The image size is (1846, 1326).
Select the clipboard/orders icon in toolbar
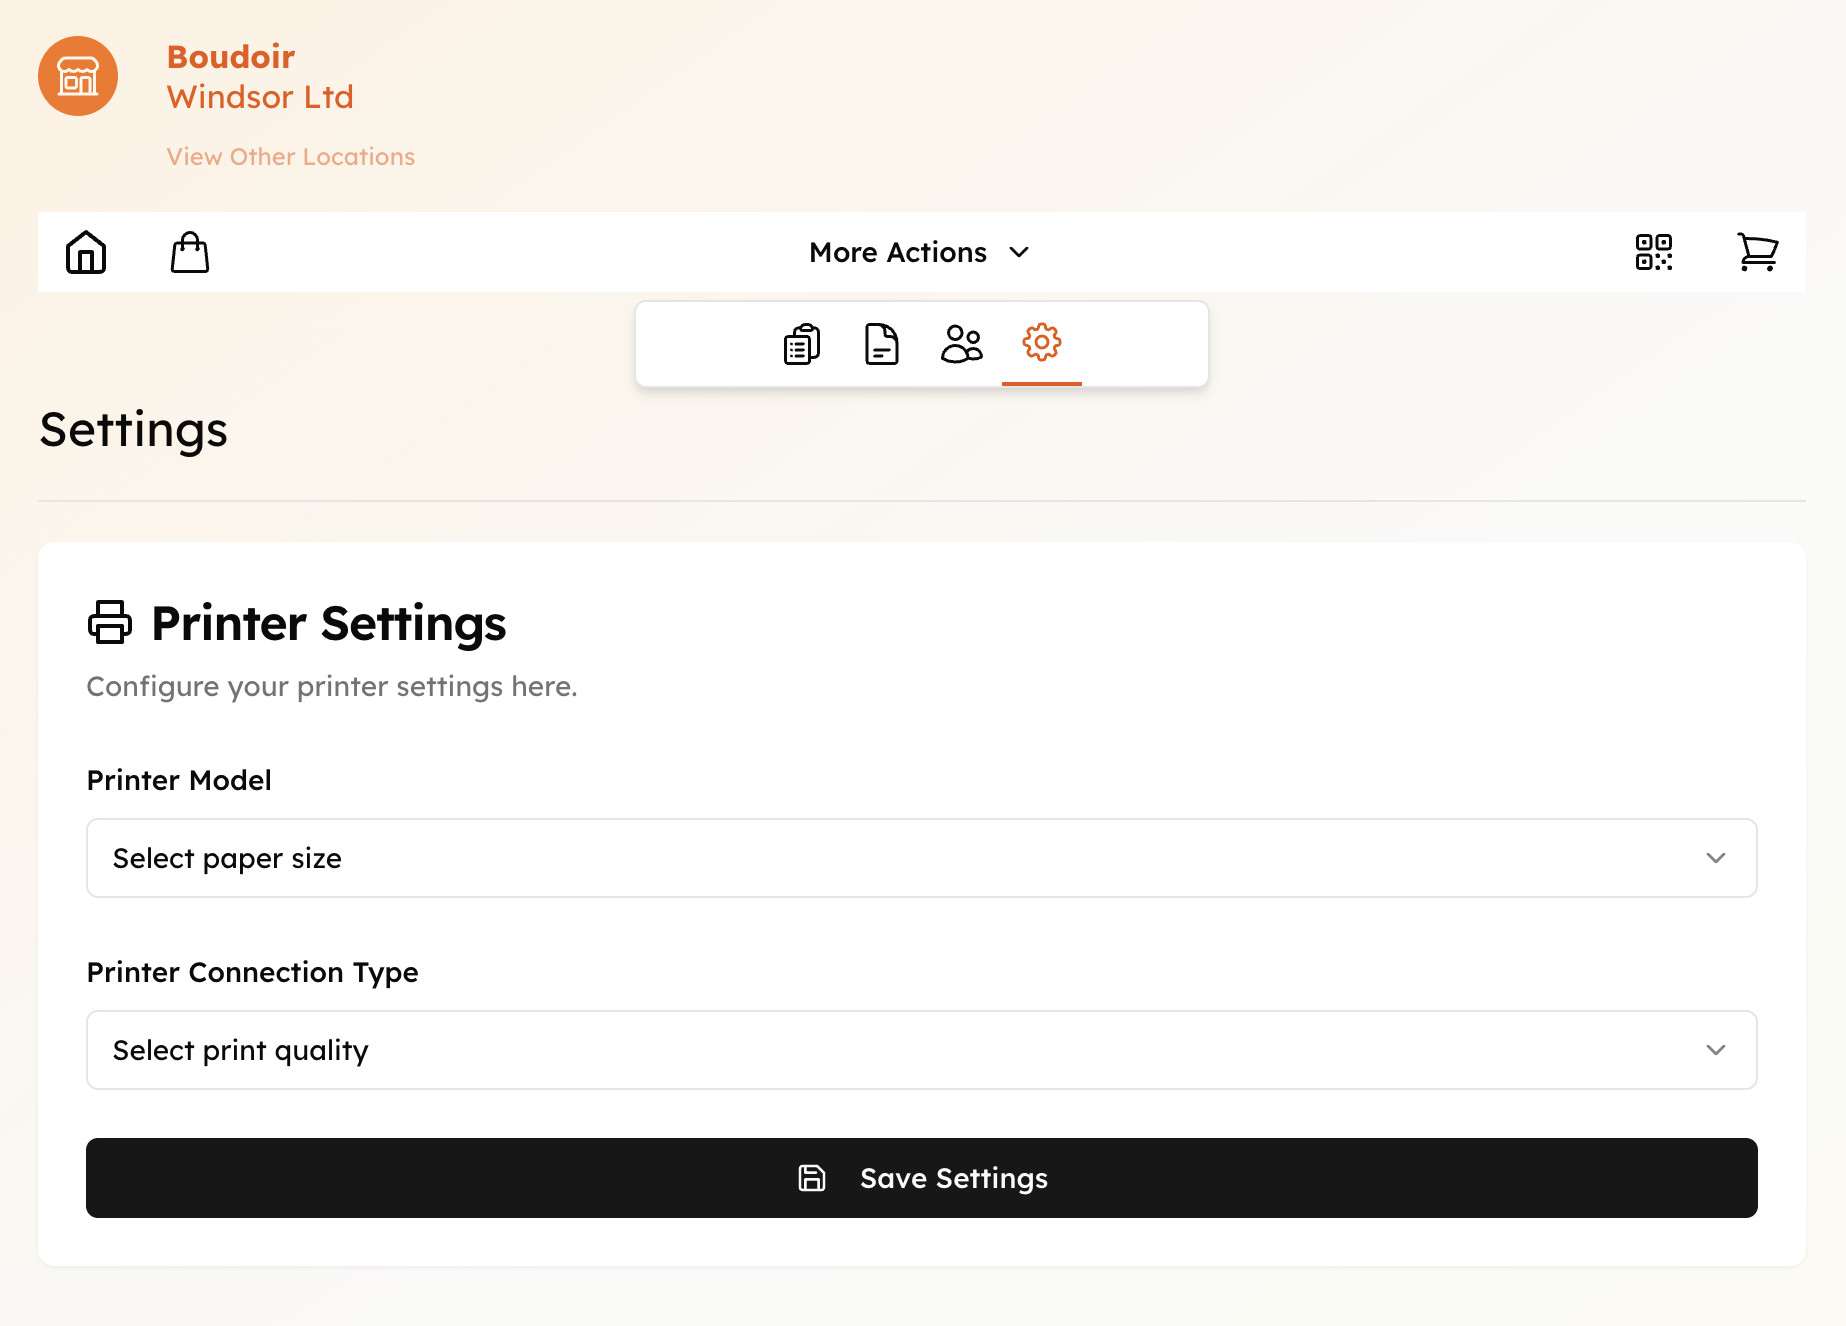pos(799,344)
